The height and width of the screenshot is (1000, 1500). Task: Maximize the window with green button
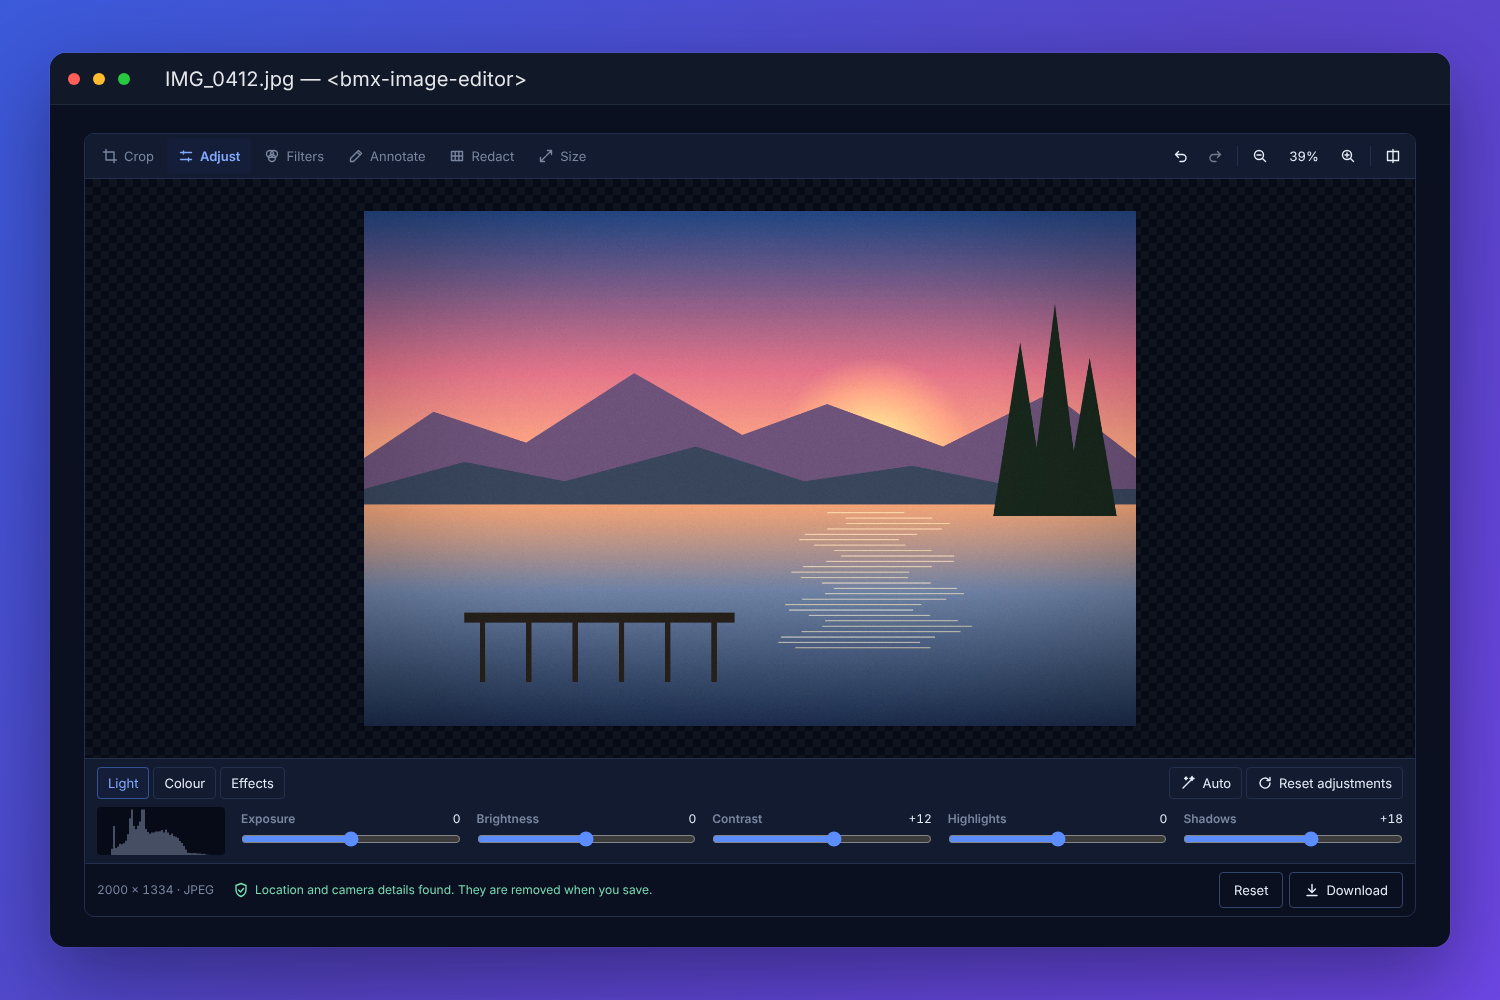[124, 79]
